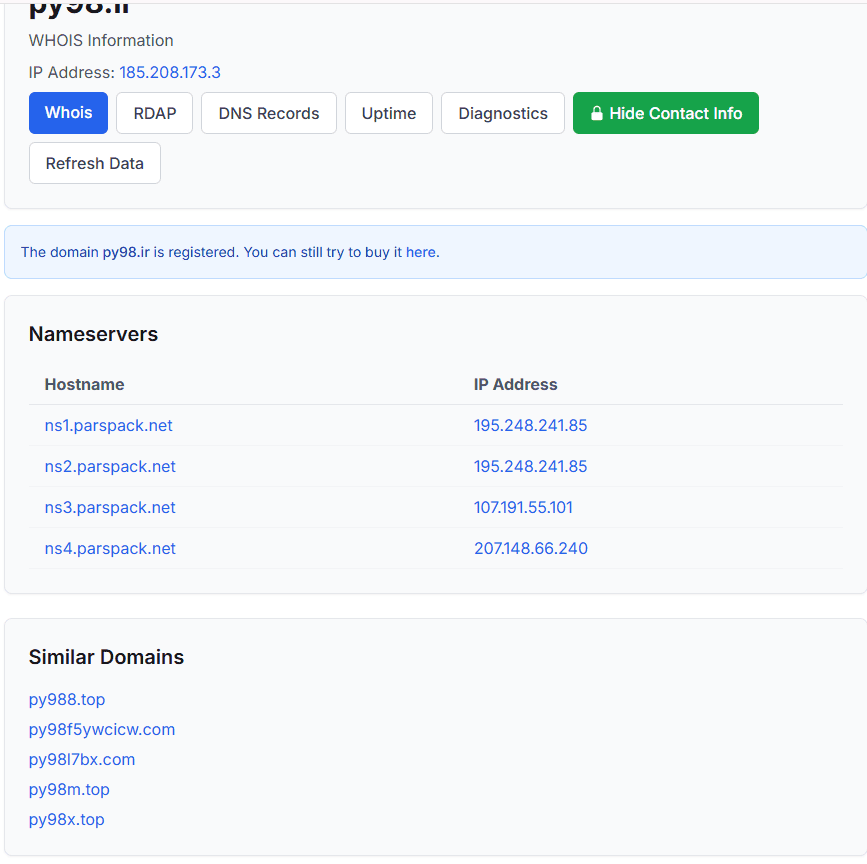Click the Refresh Data button

95,163
